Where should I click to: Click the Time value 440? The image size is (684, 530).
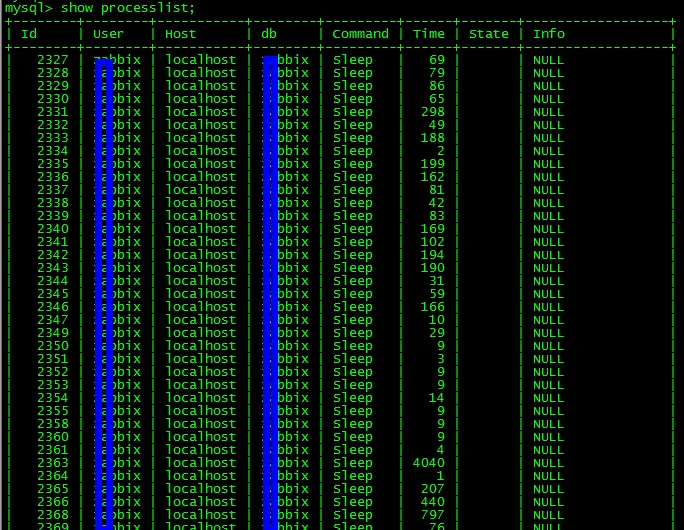(433, 502)
